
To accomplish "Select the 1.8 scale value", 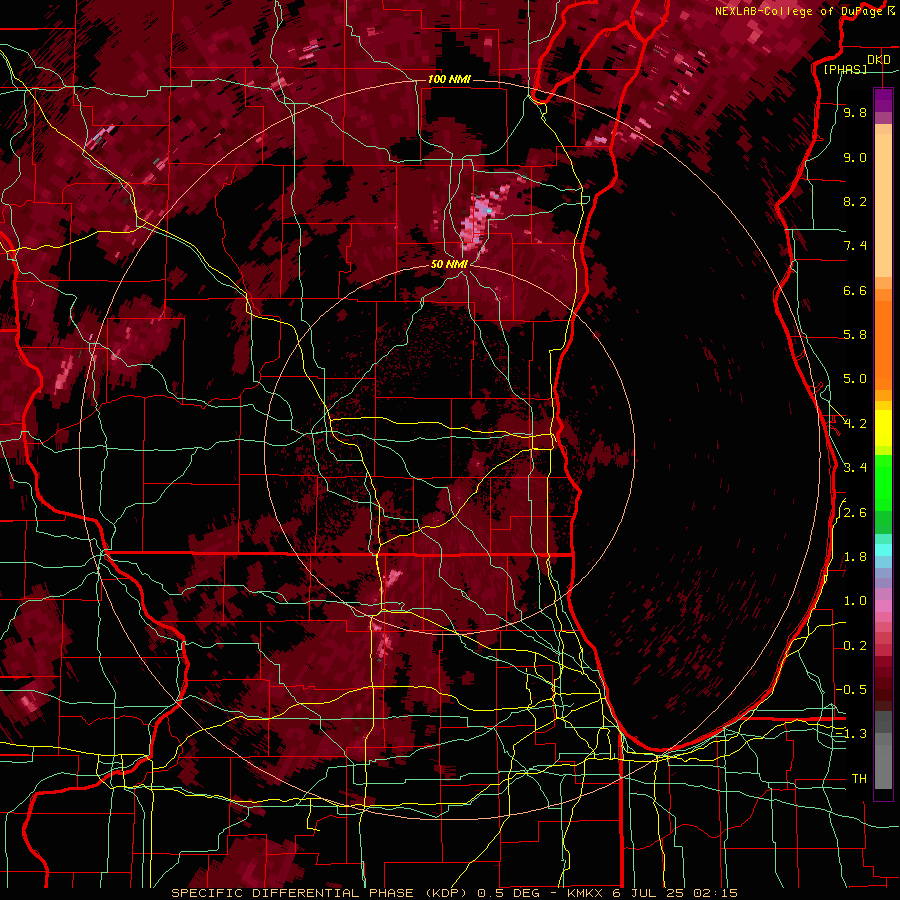I will (855, 557).
